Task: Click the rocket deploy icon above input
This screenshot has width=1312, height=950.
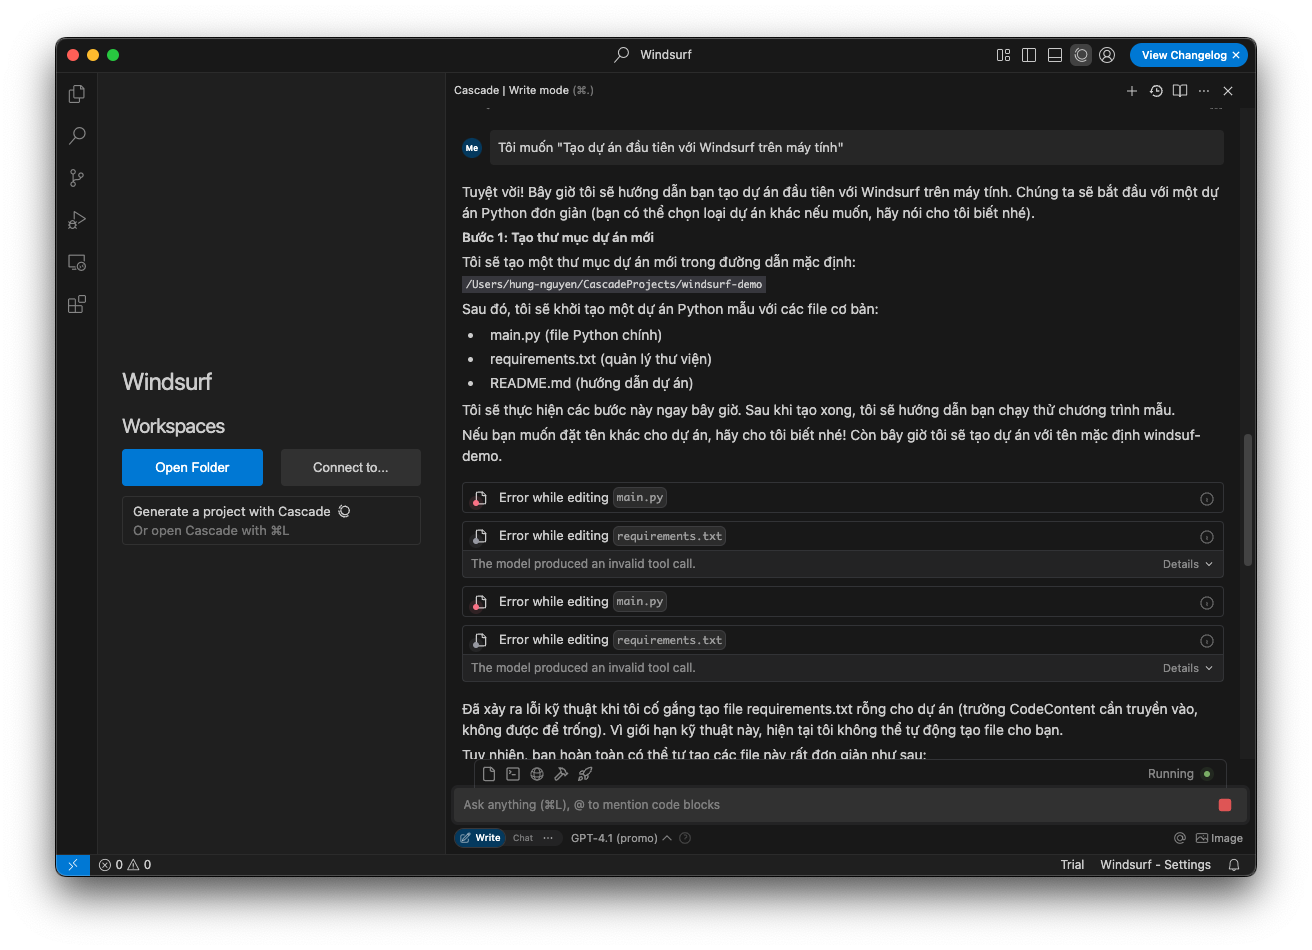Action: coord(585,774)
